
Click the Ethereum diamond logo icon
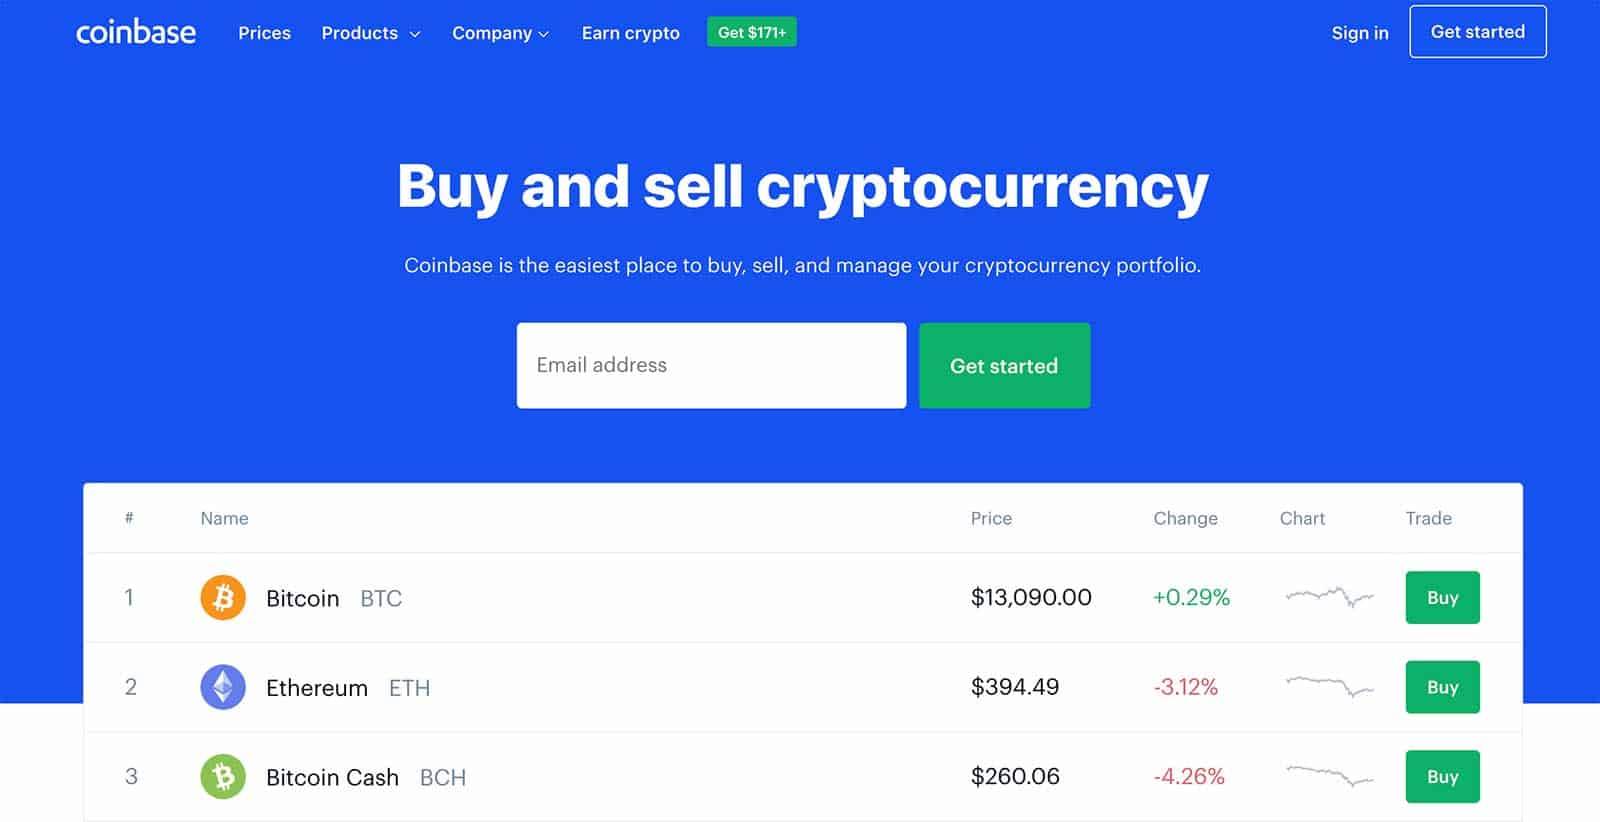223,687
